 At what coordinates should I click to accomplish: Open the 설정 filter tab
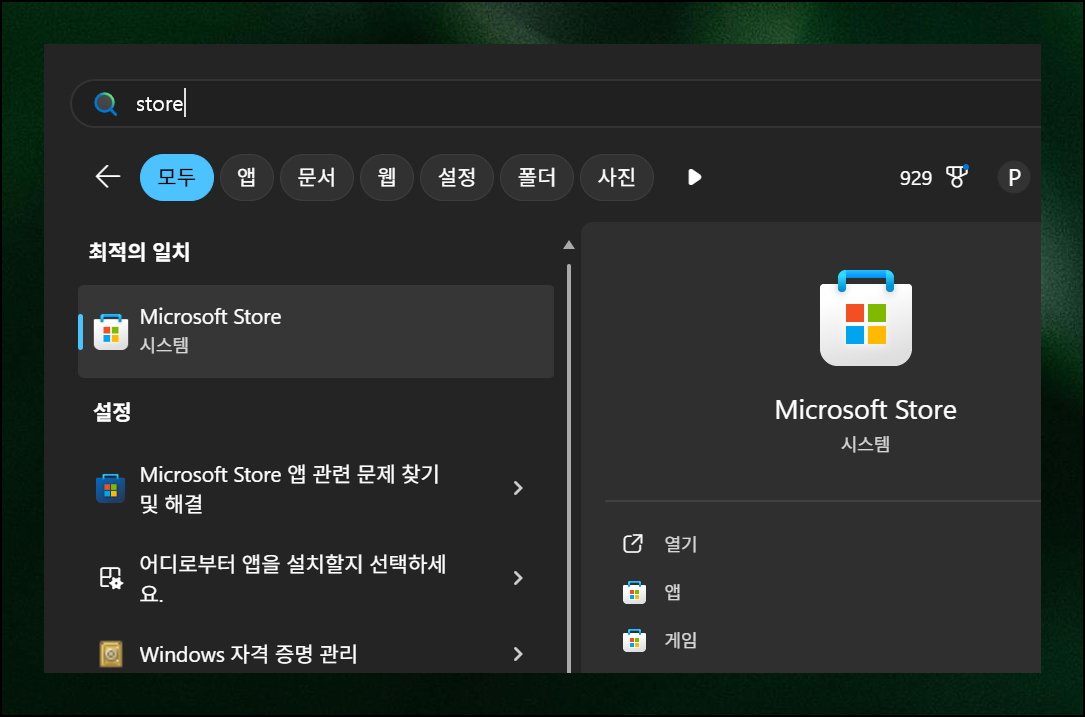click(x=457, y=177)
